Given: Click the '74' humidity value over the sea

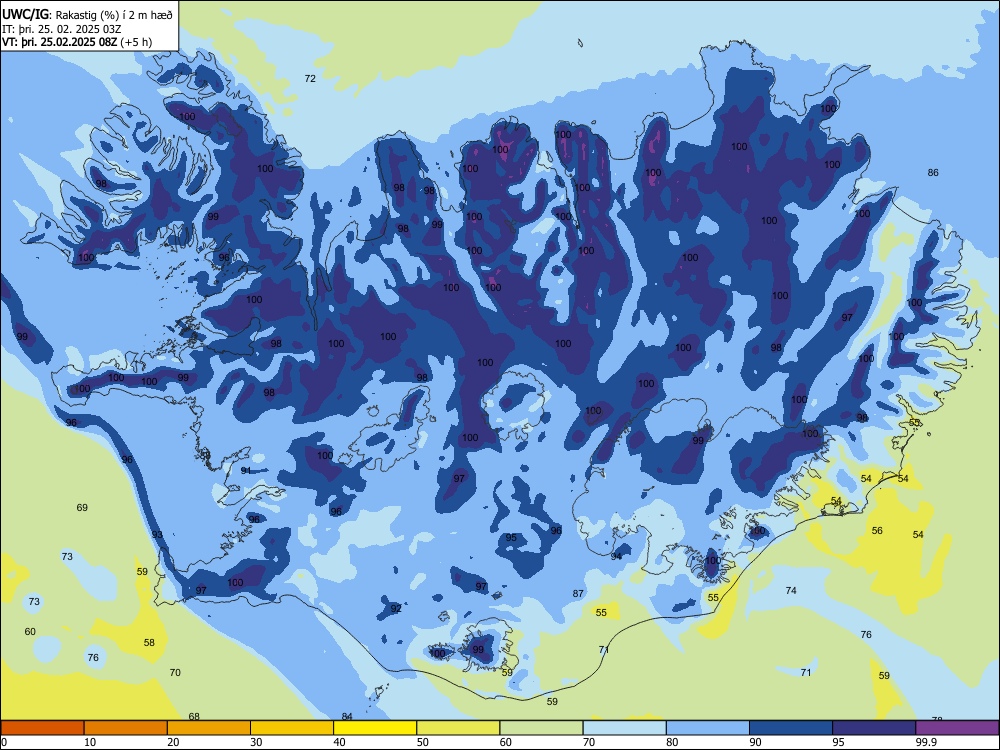Looking at the screenshot, I should click(791, 591).
